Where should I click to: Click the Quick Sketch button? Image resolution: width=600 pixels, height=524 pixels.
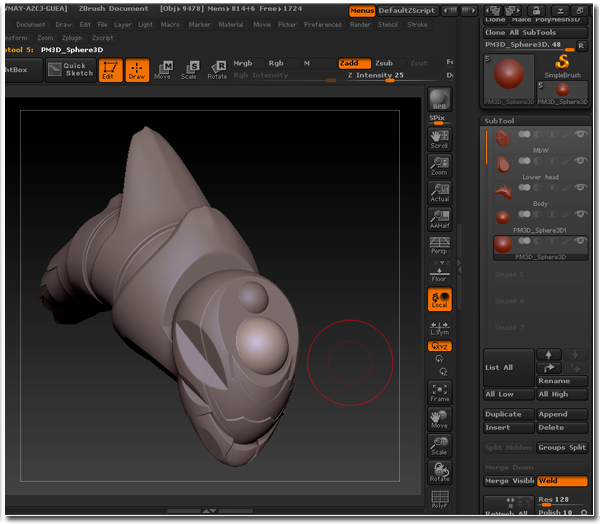click(71, 70)
